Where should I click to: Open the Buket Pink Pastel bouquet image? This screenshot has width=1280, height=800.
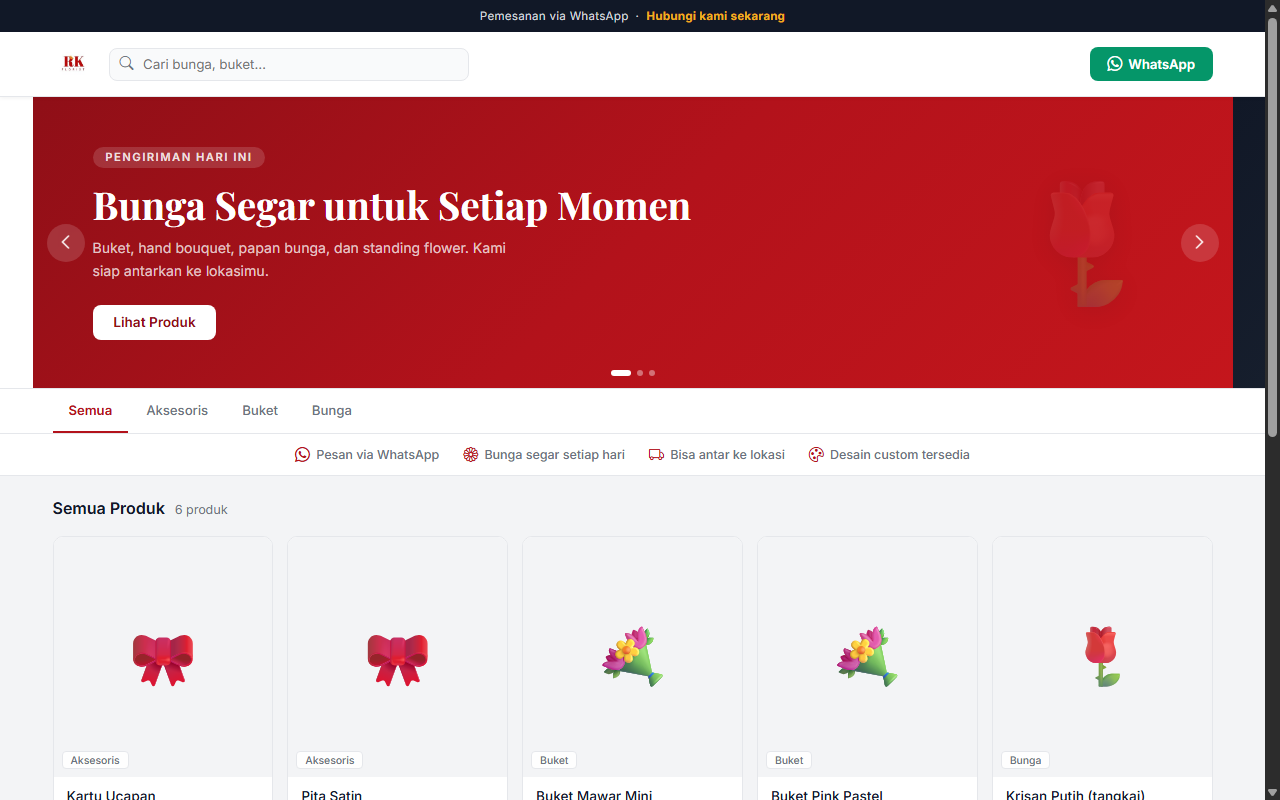click(x=868, y=657)
